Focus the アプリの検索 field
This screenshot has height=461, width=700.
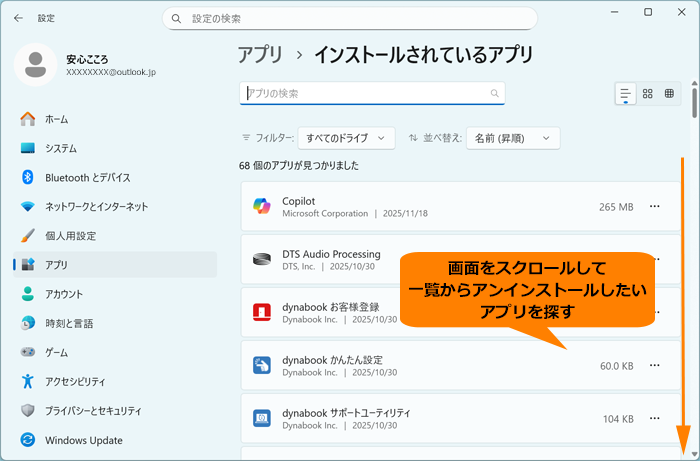(x=372, y=93)
